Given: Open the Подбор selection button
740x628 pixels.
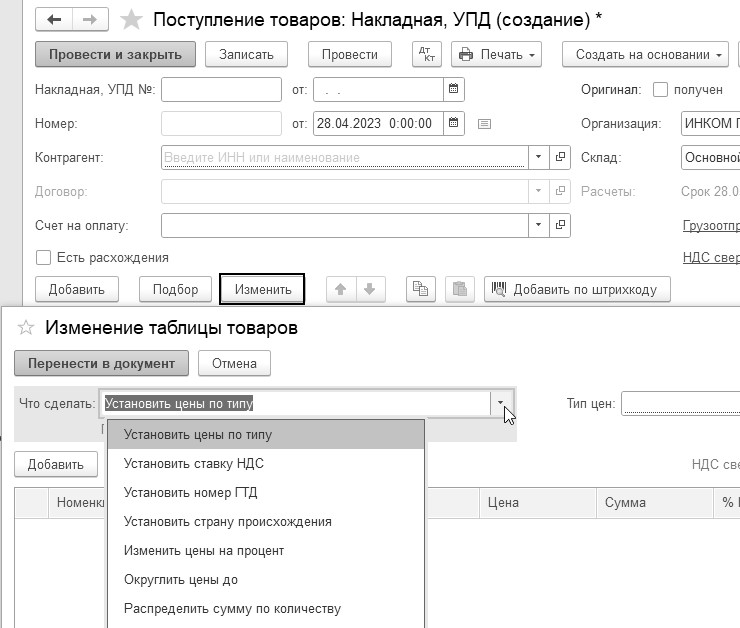Looking at the screenshot, I should point(176,289).
